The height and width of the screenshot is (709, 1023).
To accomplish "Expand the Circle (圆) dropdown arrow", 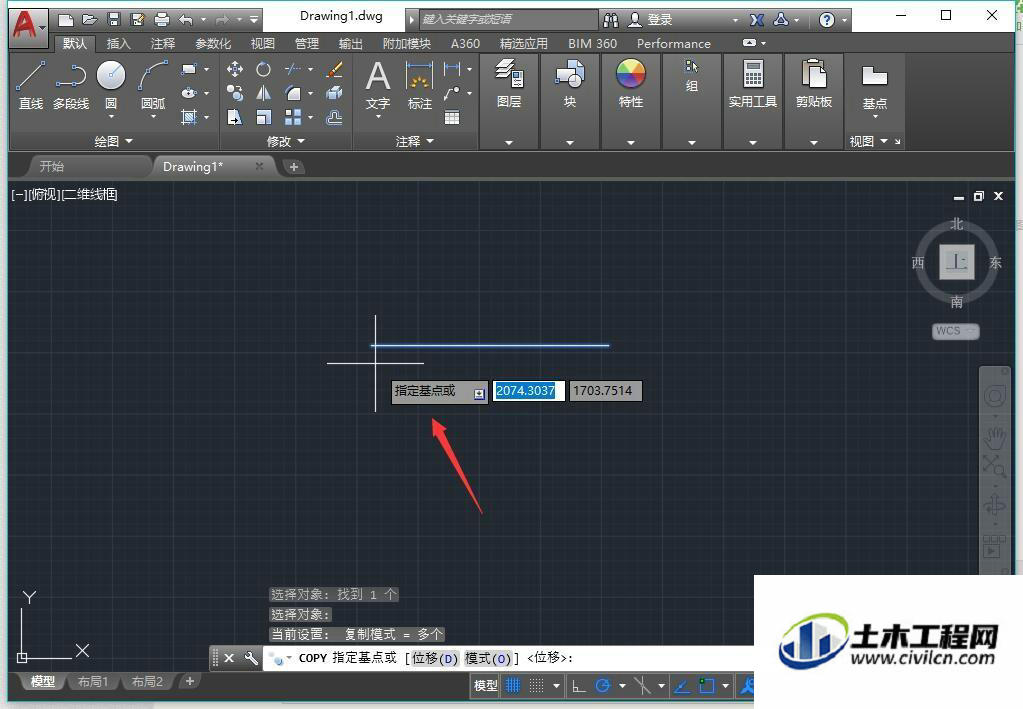I will [x=111, y=117].
